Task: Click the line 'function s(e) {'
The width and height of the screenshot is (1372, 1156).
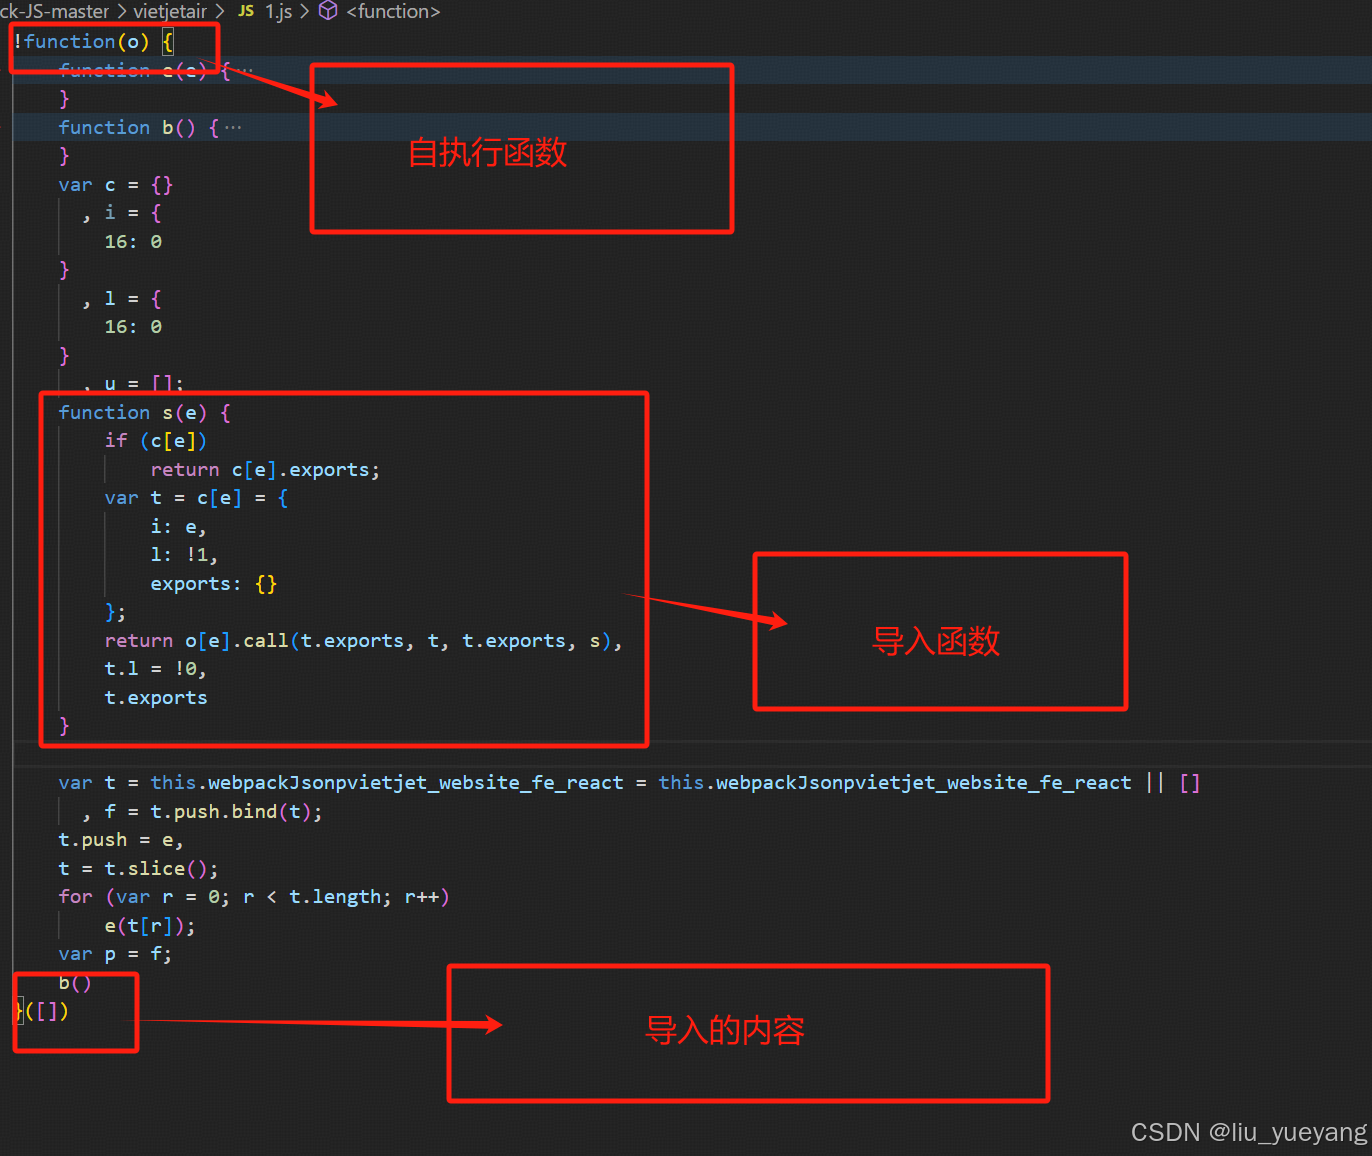Action: pos(144,412)
